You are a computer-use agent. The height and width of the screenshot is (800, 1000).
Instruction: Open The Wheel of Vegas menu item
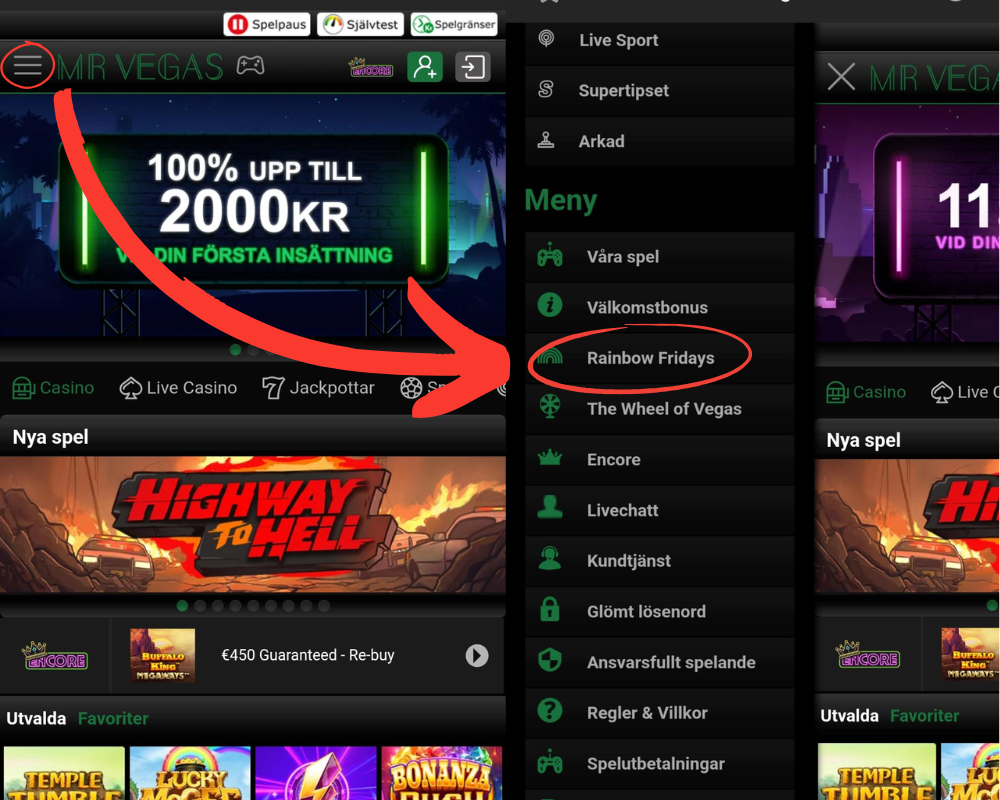(663, 409)
